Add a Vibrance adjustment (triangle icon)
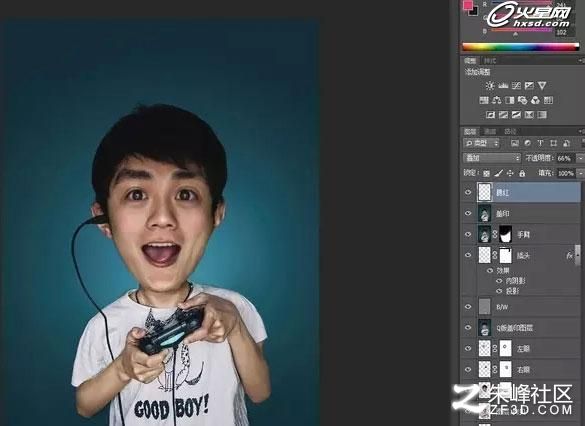The height and width of the screenshot is (426, 585). click(542, 86)
